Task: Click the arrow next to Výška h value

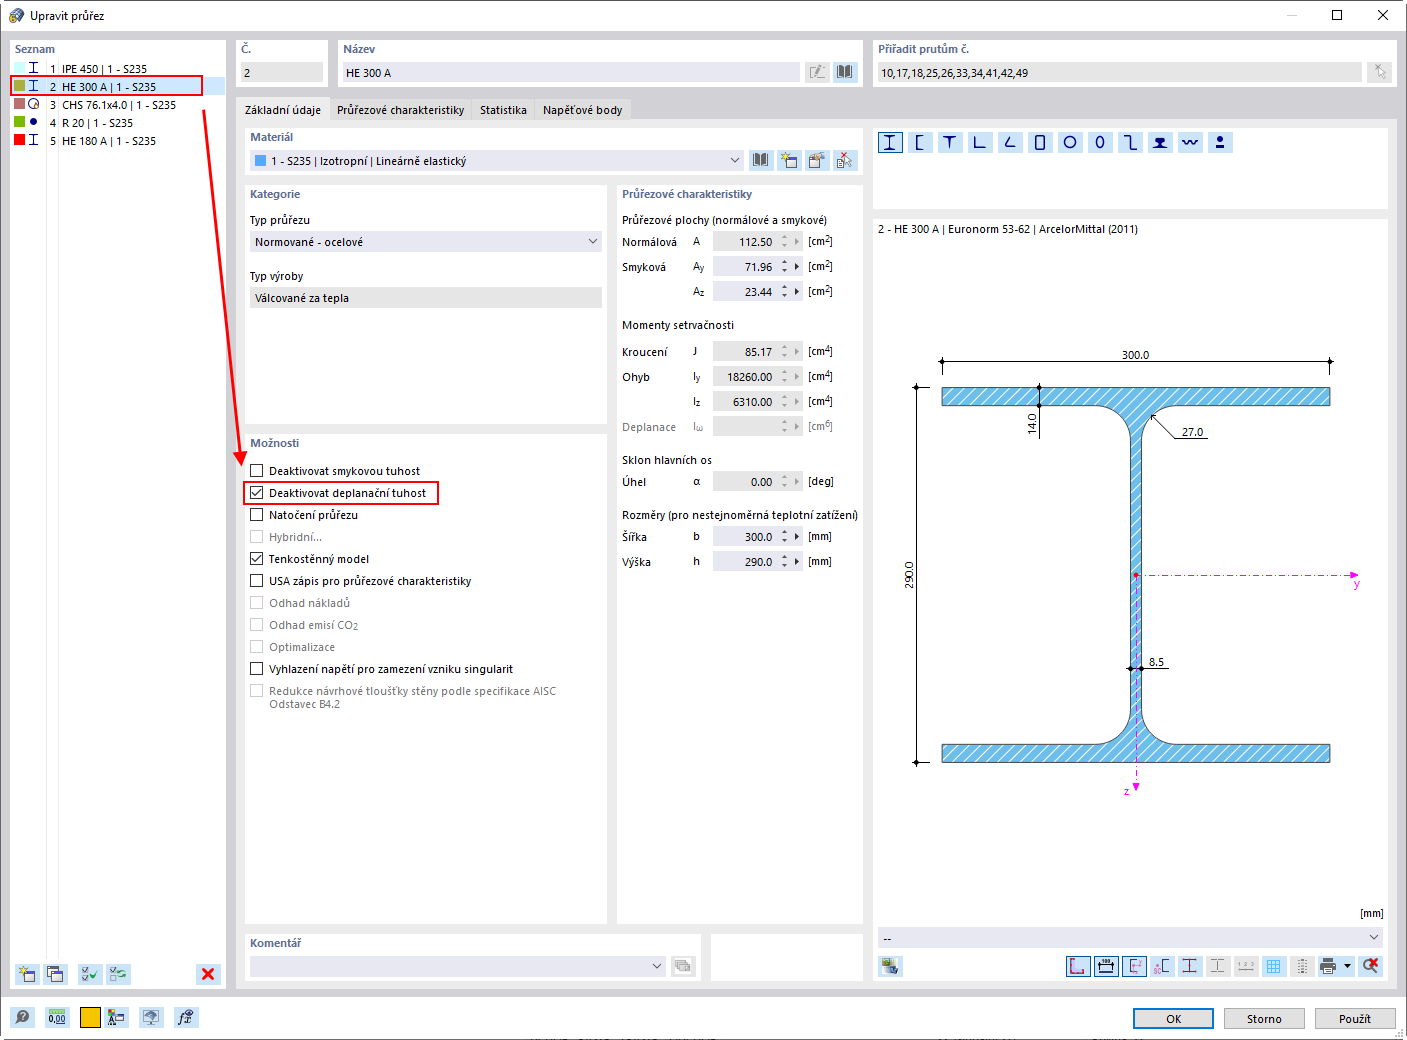Action: [797, 562]
